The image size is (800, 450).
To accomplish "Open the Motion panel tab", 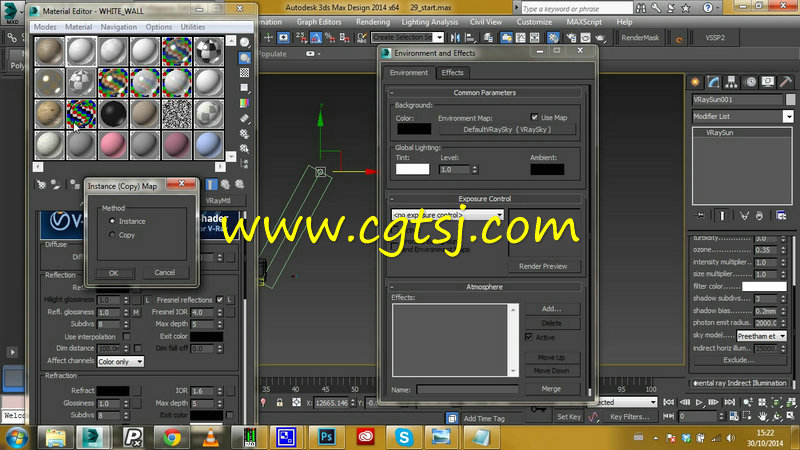I will click(x=750, y=82).
